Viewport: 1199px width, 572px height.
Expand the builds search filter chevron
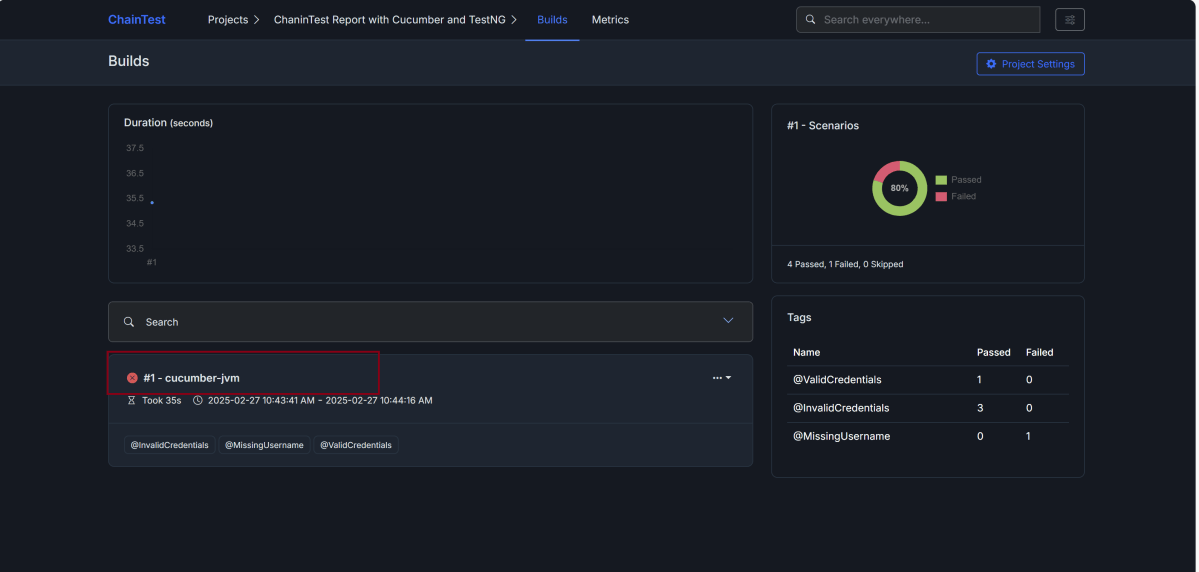pos(728,321)
